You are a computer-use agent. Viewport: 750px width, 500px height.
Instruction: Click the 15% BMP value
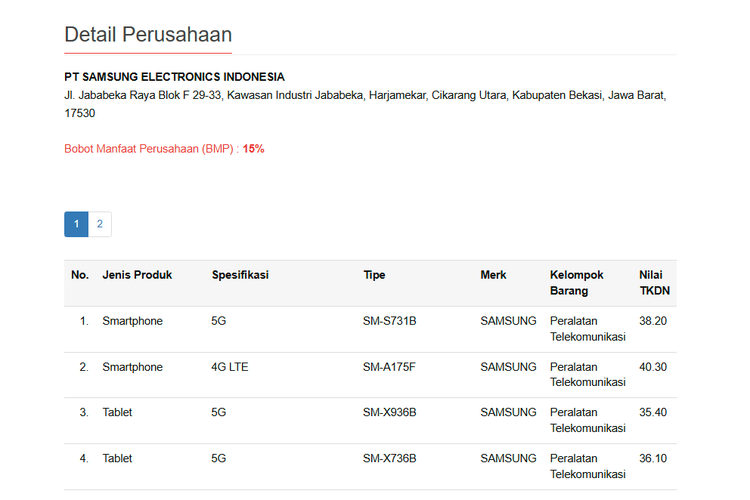pos(254,149)
